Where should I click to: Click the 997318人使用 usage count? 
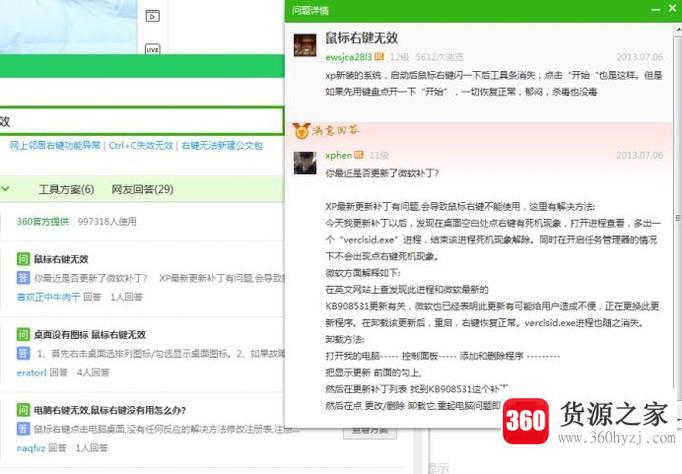107,222
